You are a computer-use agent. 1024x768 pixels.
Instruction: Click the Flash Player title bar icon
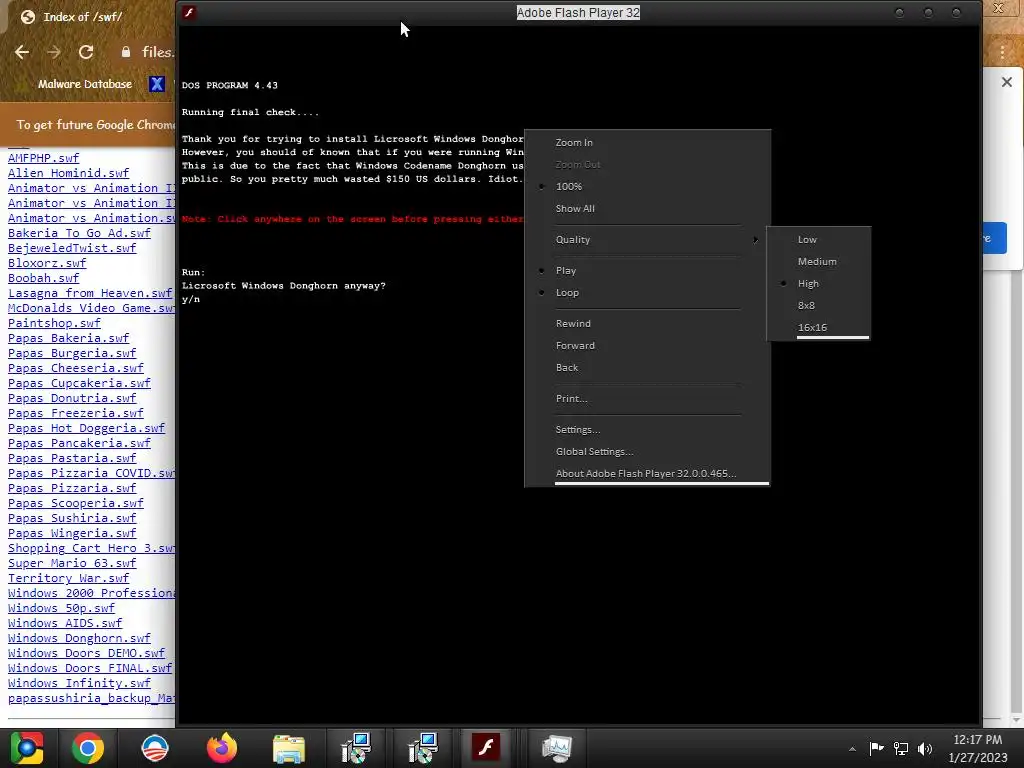coord(189,12)
